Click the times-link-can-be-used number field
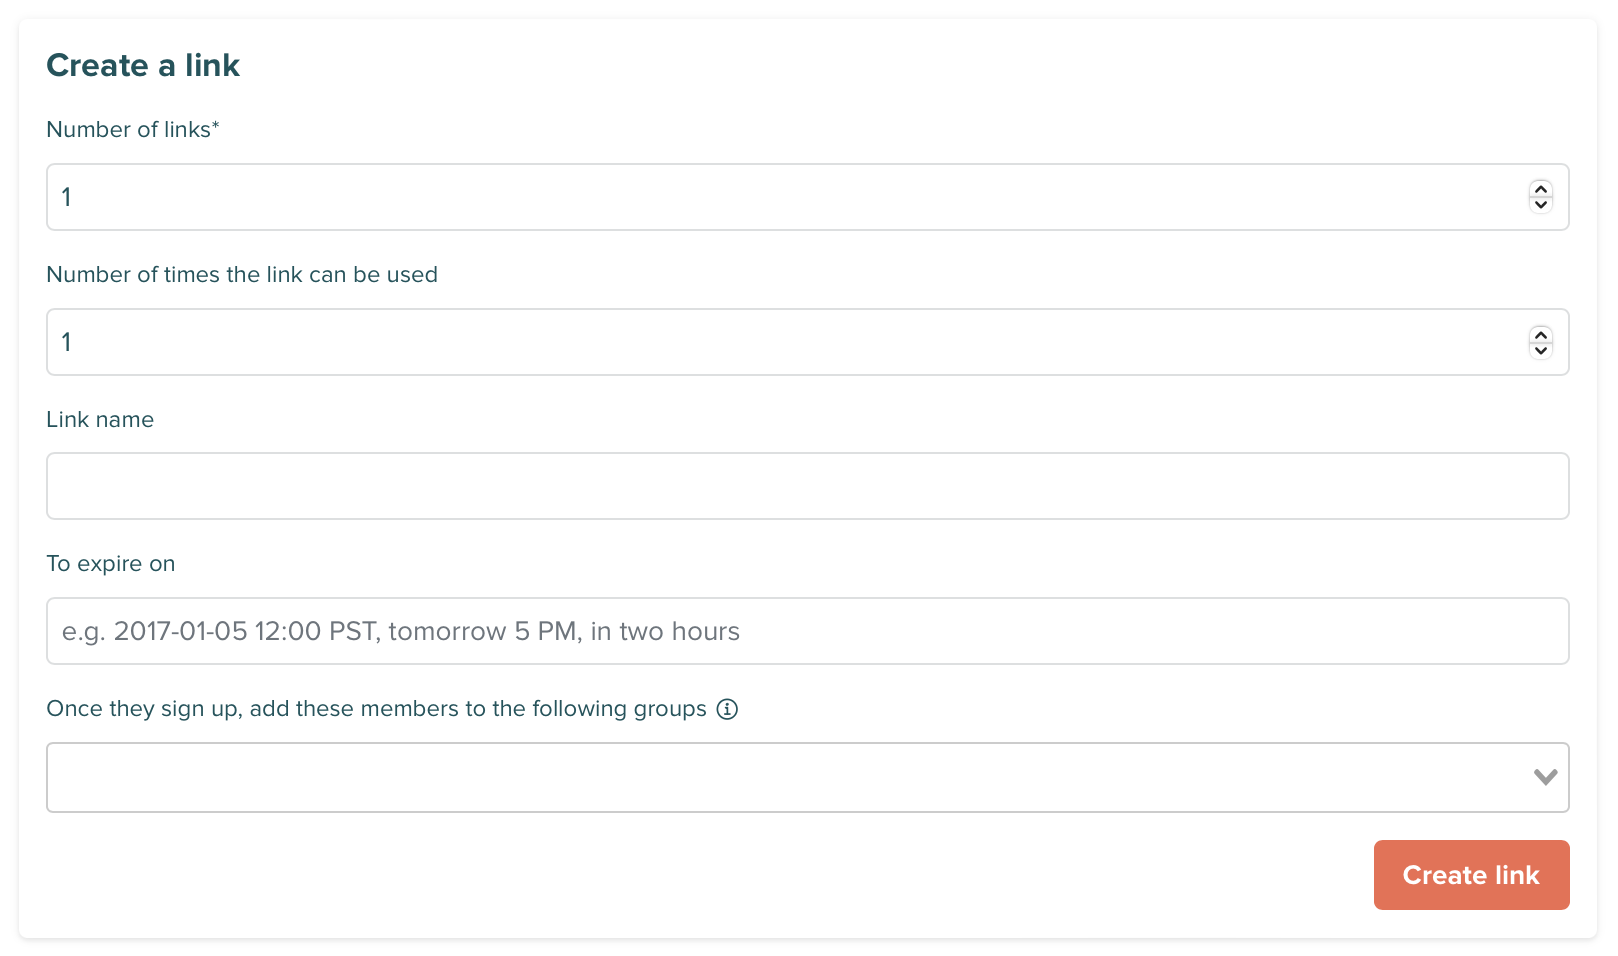This screenshot has height=956, width=1618. click(x=780, y=342)
